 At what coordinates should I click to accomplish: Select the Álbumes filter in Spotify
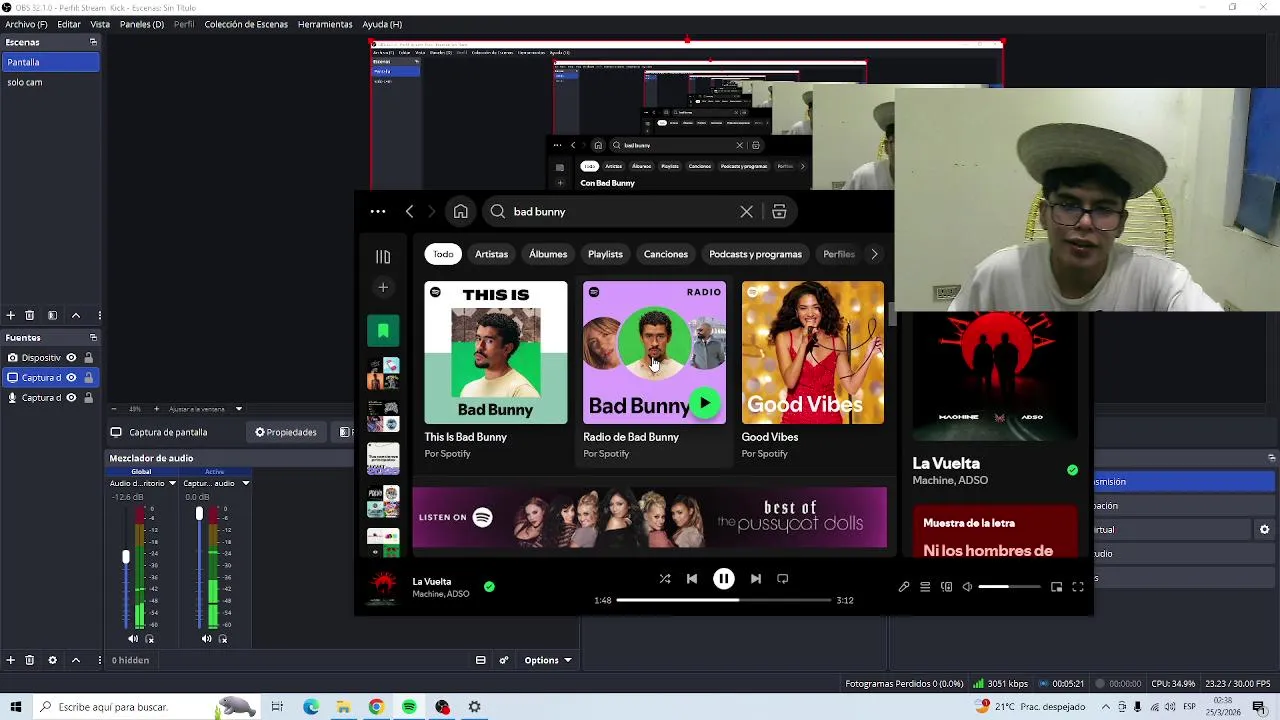[x=548, y=254]
